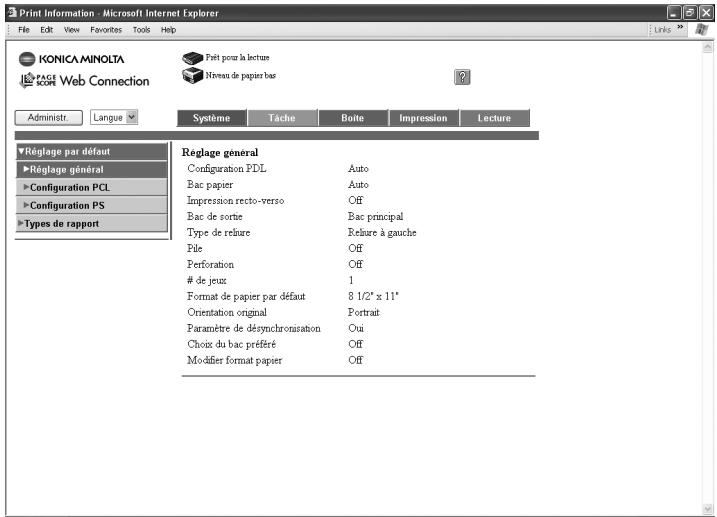717x517 pixels.
Task: Click the scrollbar down arrow
Action: (707, 508)
